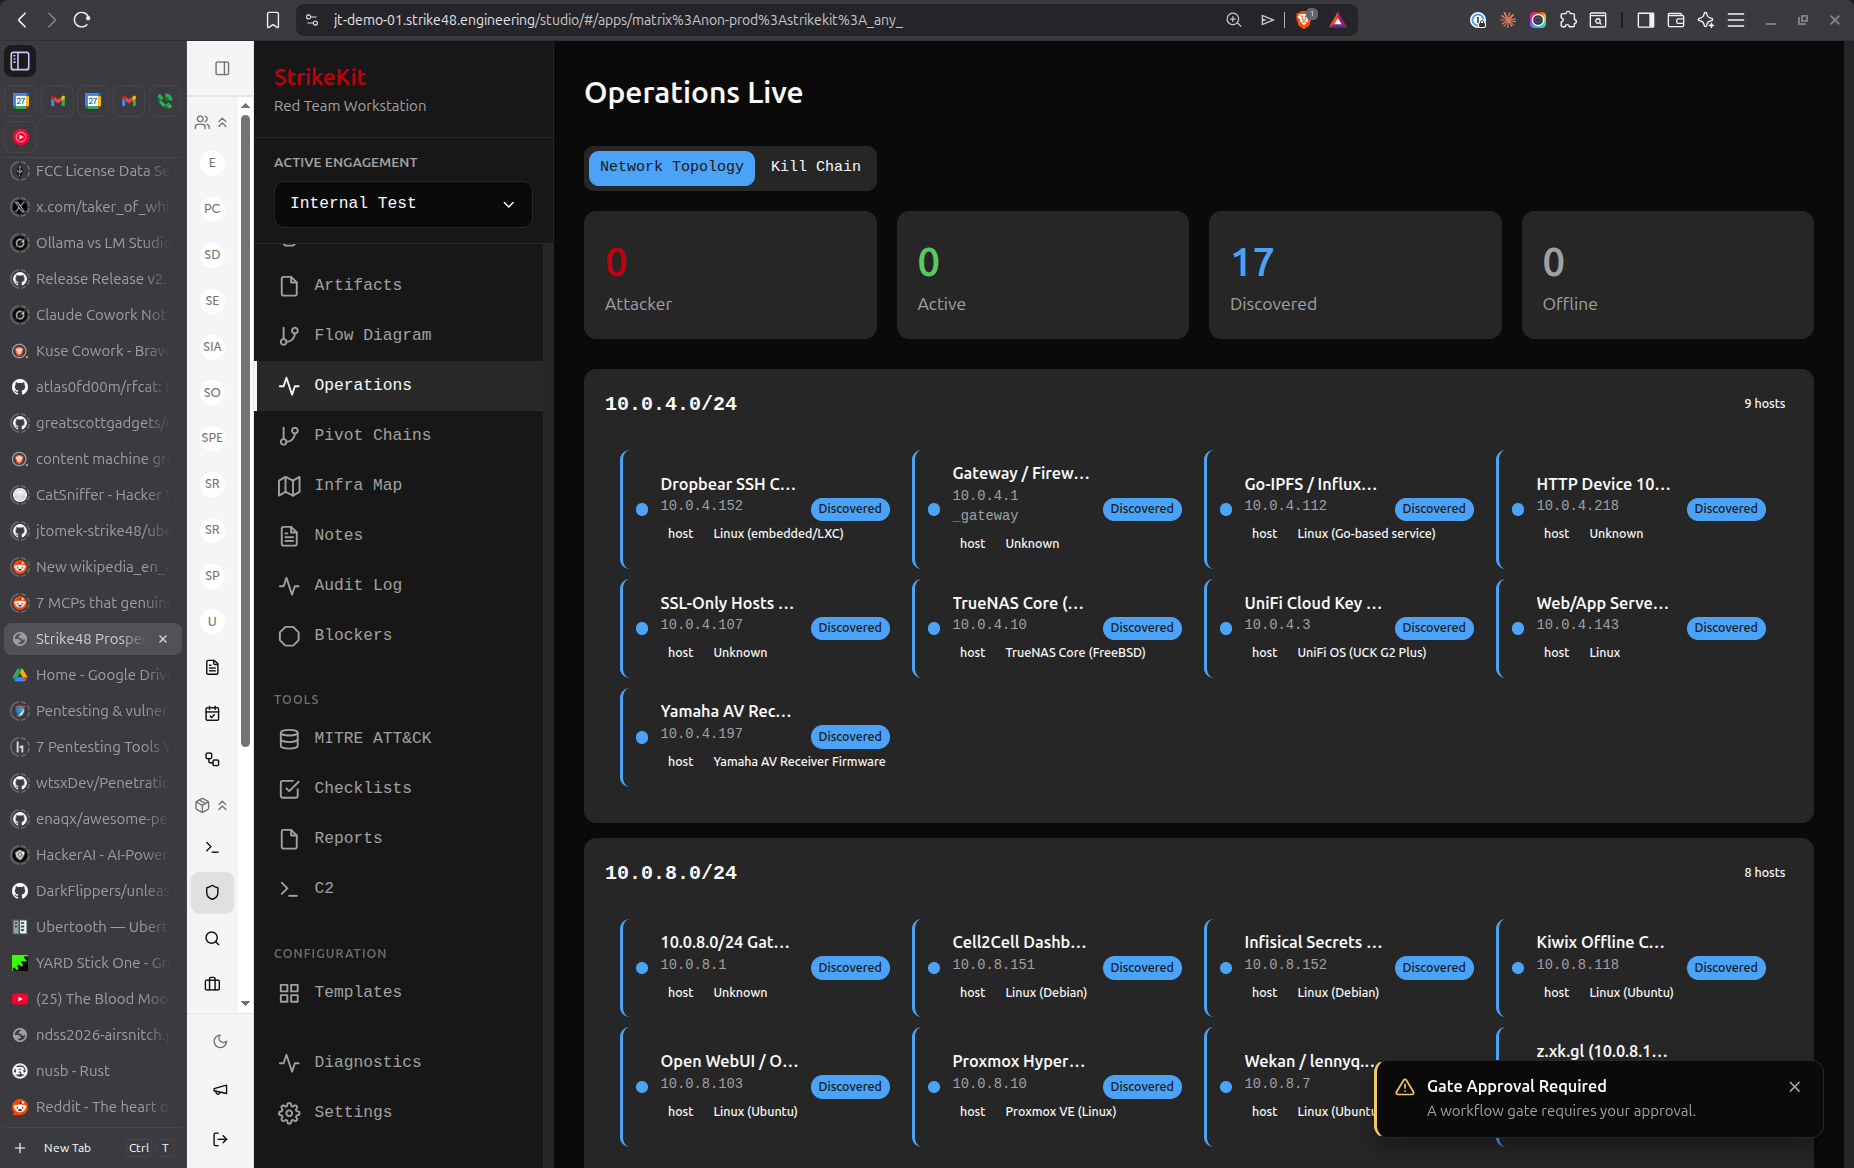Select the UniFi Cloud Key host card
The width and height of the screenshot is (1854, 1168).
coord(1341,628)
